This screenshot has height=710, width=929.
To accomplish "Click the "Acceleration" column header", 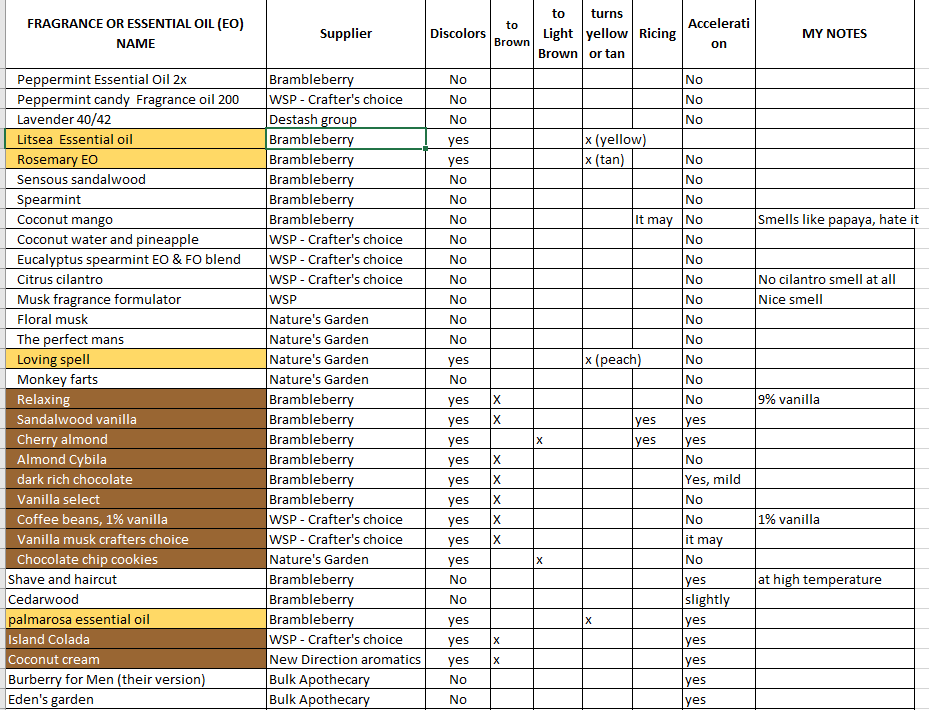I will (x=717, y=33).
